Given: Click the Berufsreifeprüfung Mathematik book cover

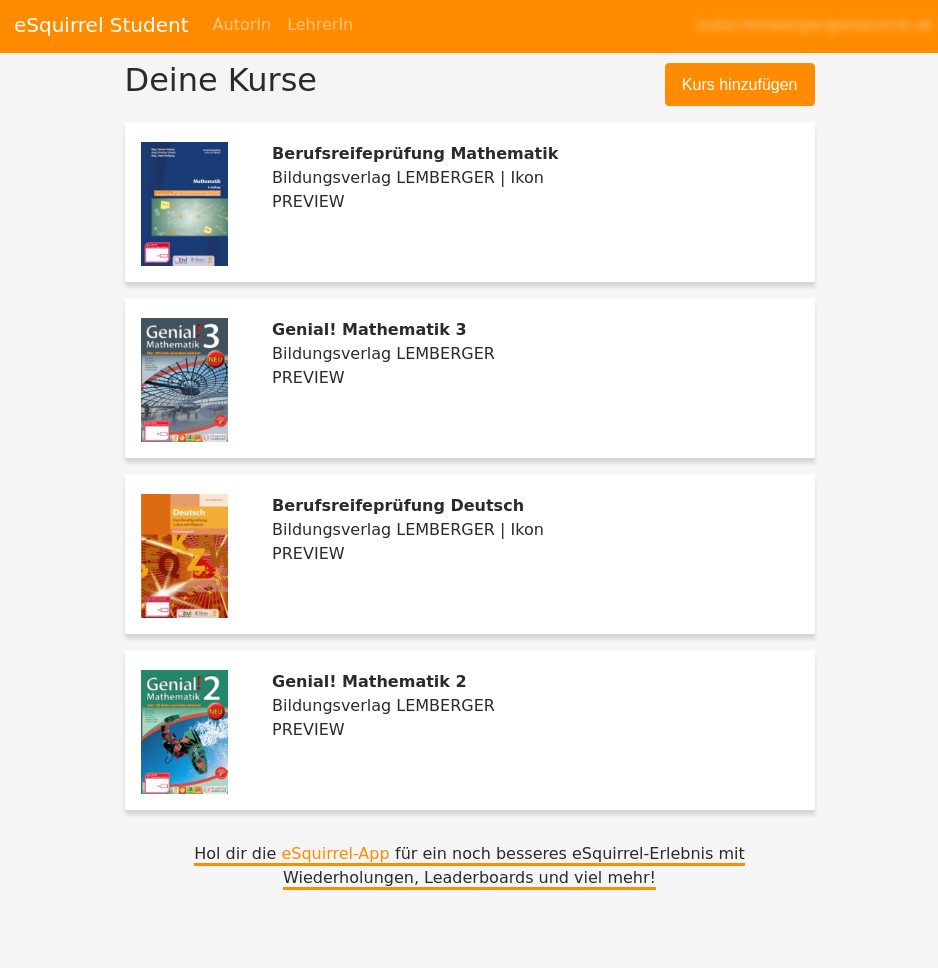Looking at the screenshot, I should [184, 204].
